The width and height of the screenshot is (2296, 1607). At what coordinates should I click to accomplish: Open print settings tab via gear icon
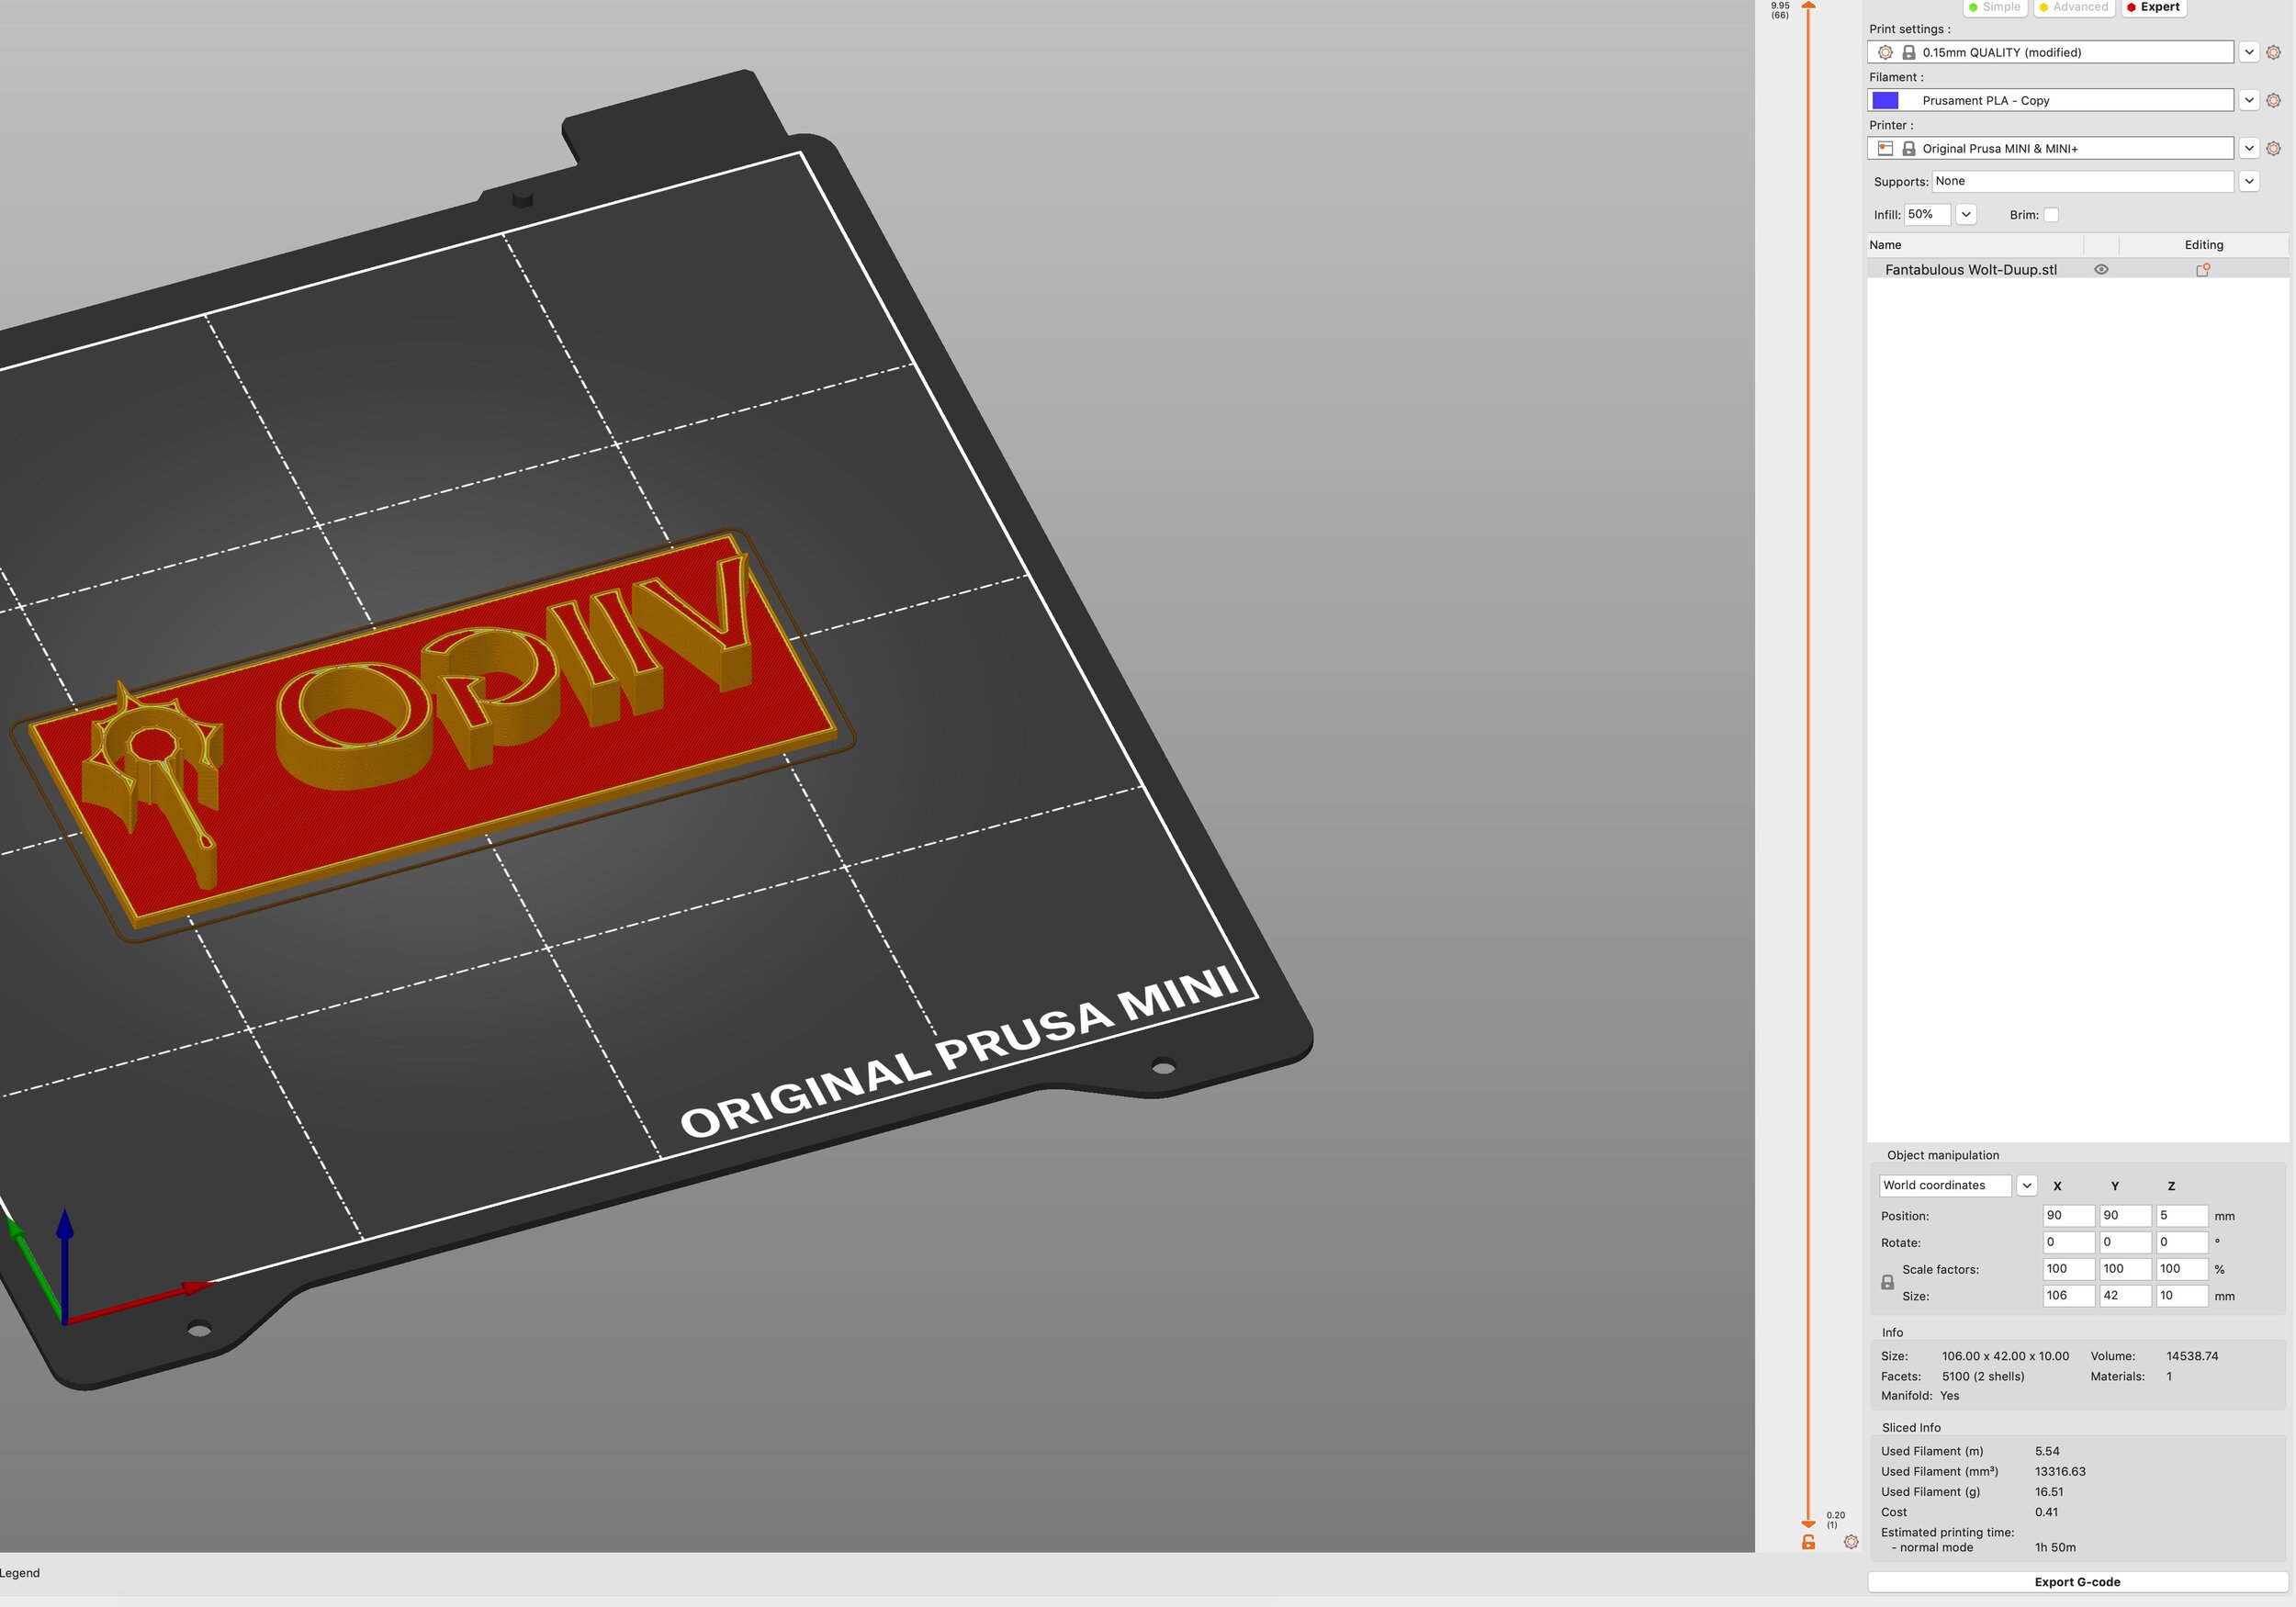(2273, 52)
